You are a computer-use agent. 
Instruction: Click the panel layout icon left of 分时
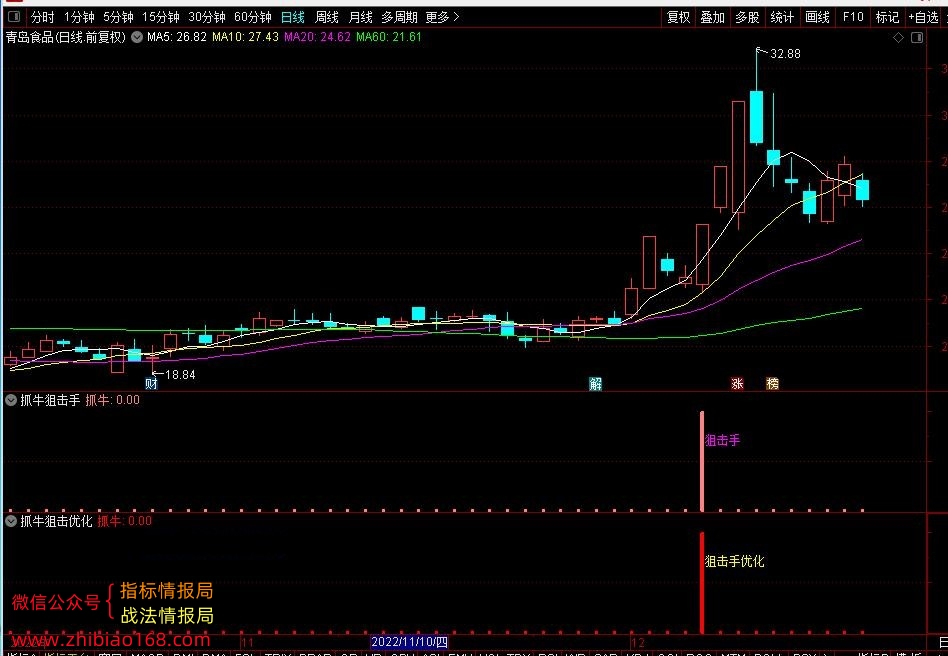point(14,17)
